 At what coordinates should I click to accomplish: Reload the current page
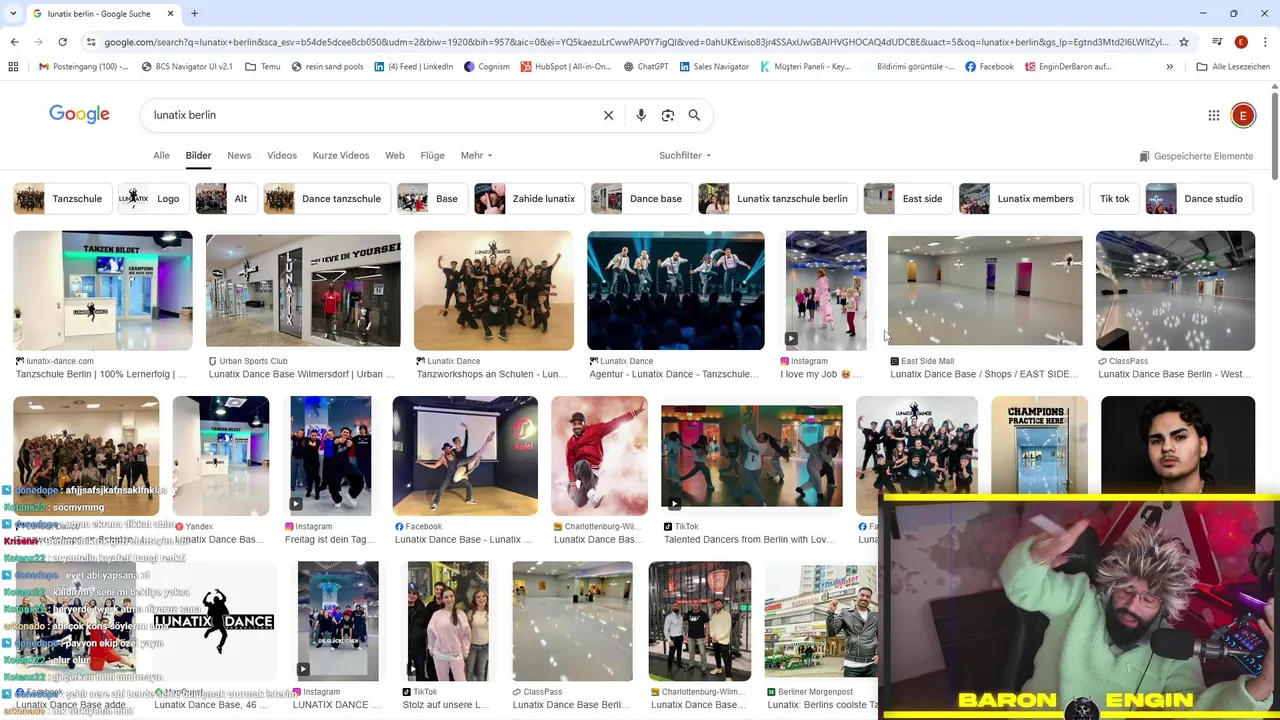[x=62, y=42]
